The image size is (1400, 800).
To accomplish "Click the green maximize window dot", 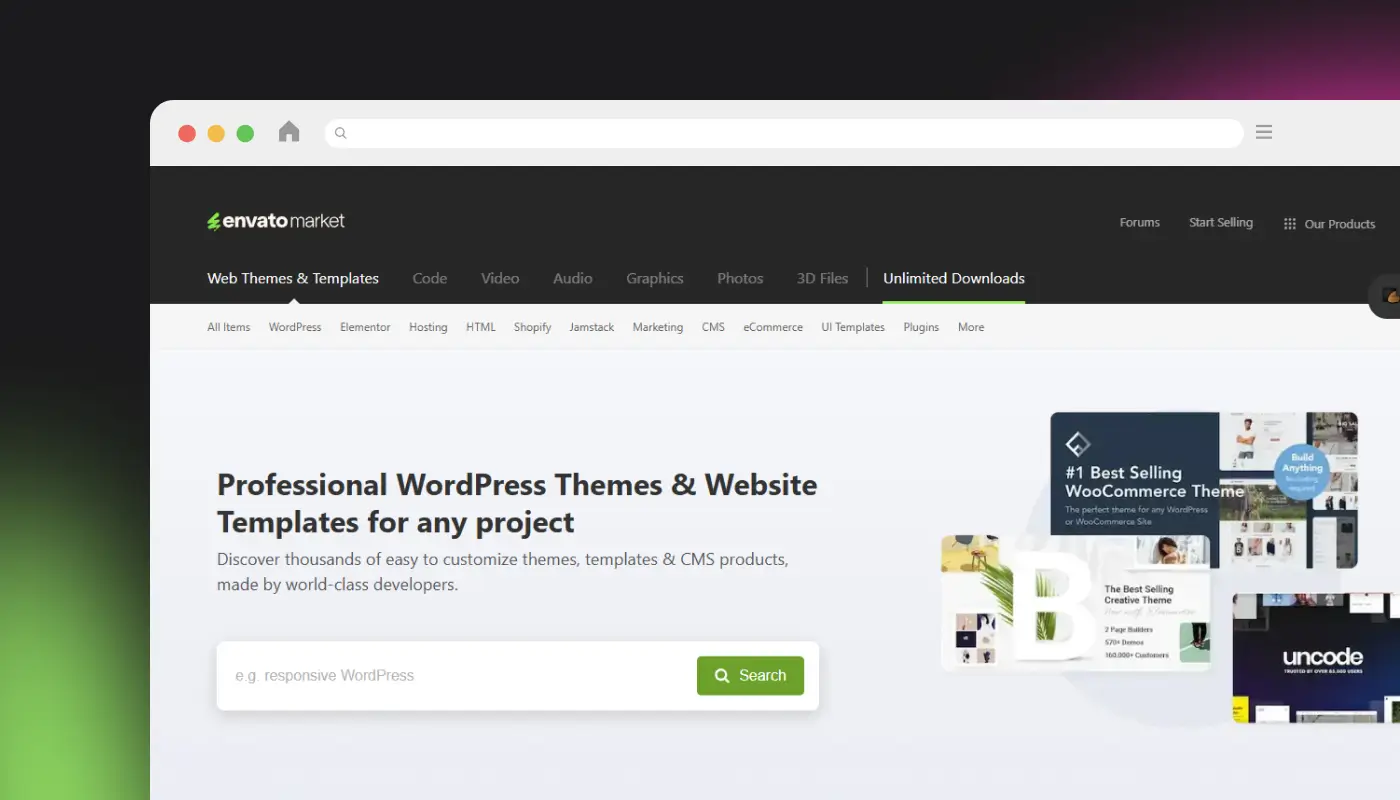I will 245,133.
